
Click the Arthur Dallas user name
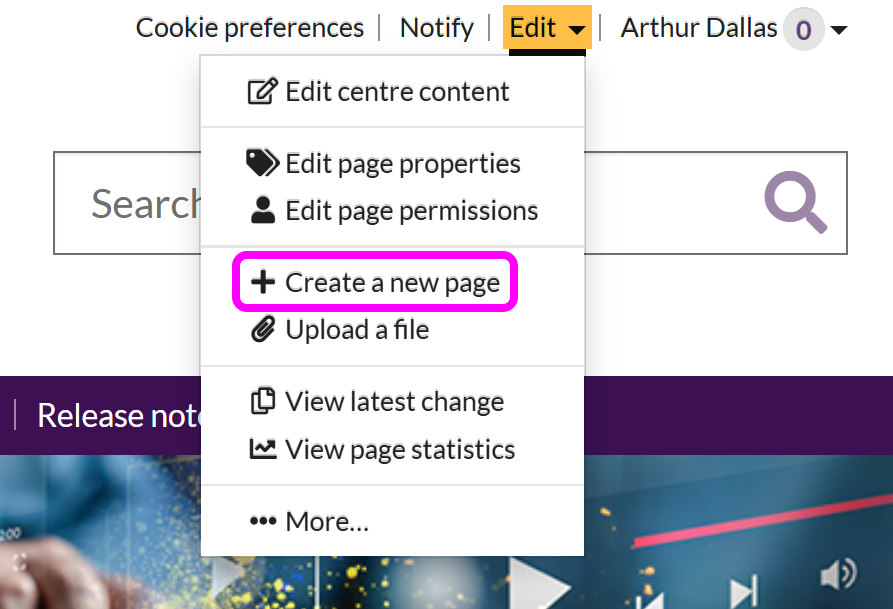tap(698, 28)
